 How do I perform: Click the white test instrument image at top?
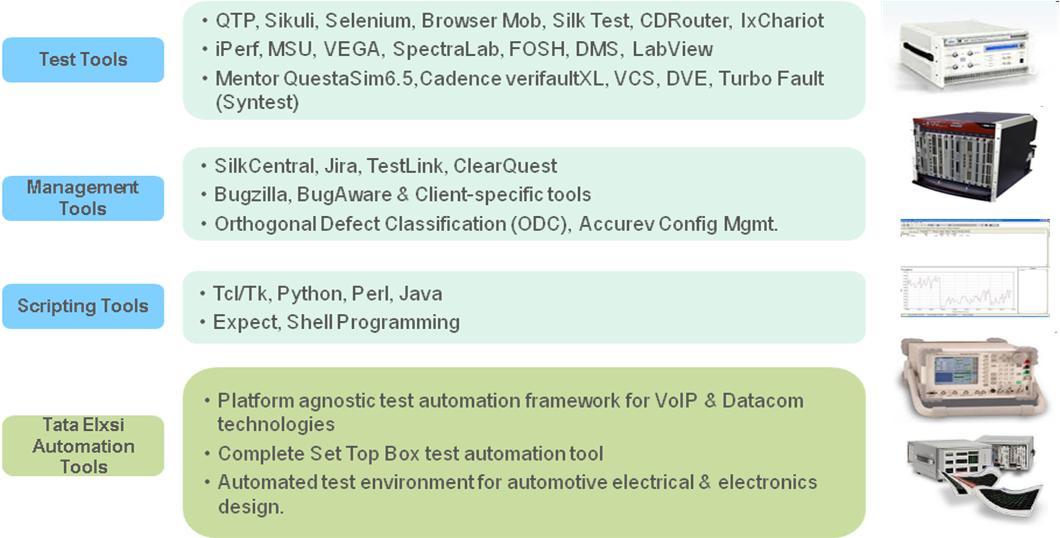tap(969, 54)
